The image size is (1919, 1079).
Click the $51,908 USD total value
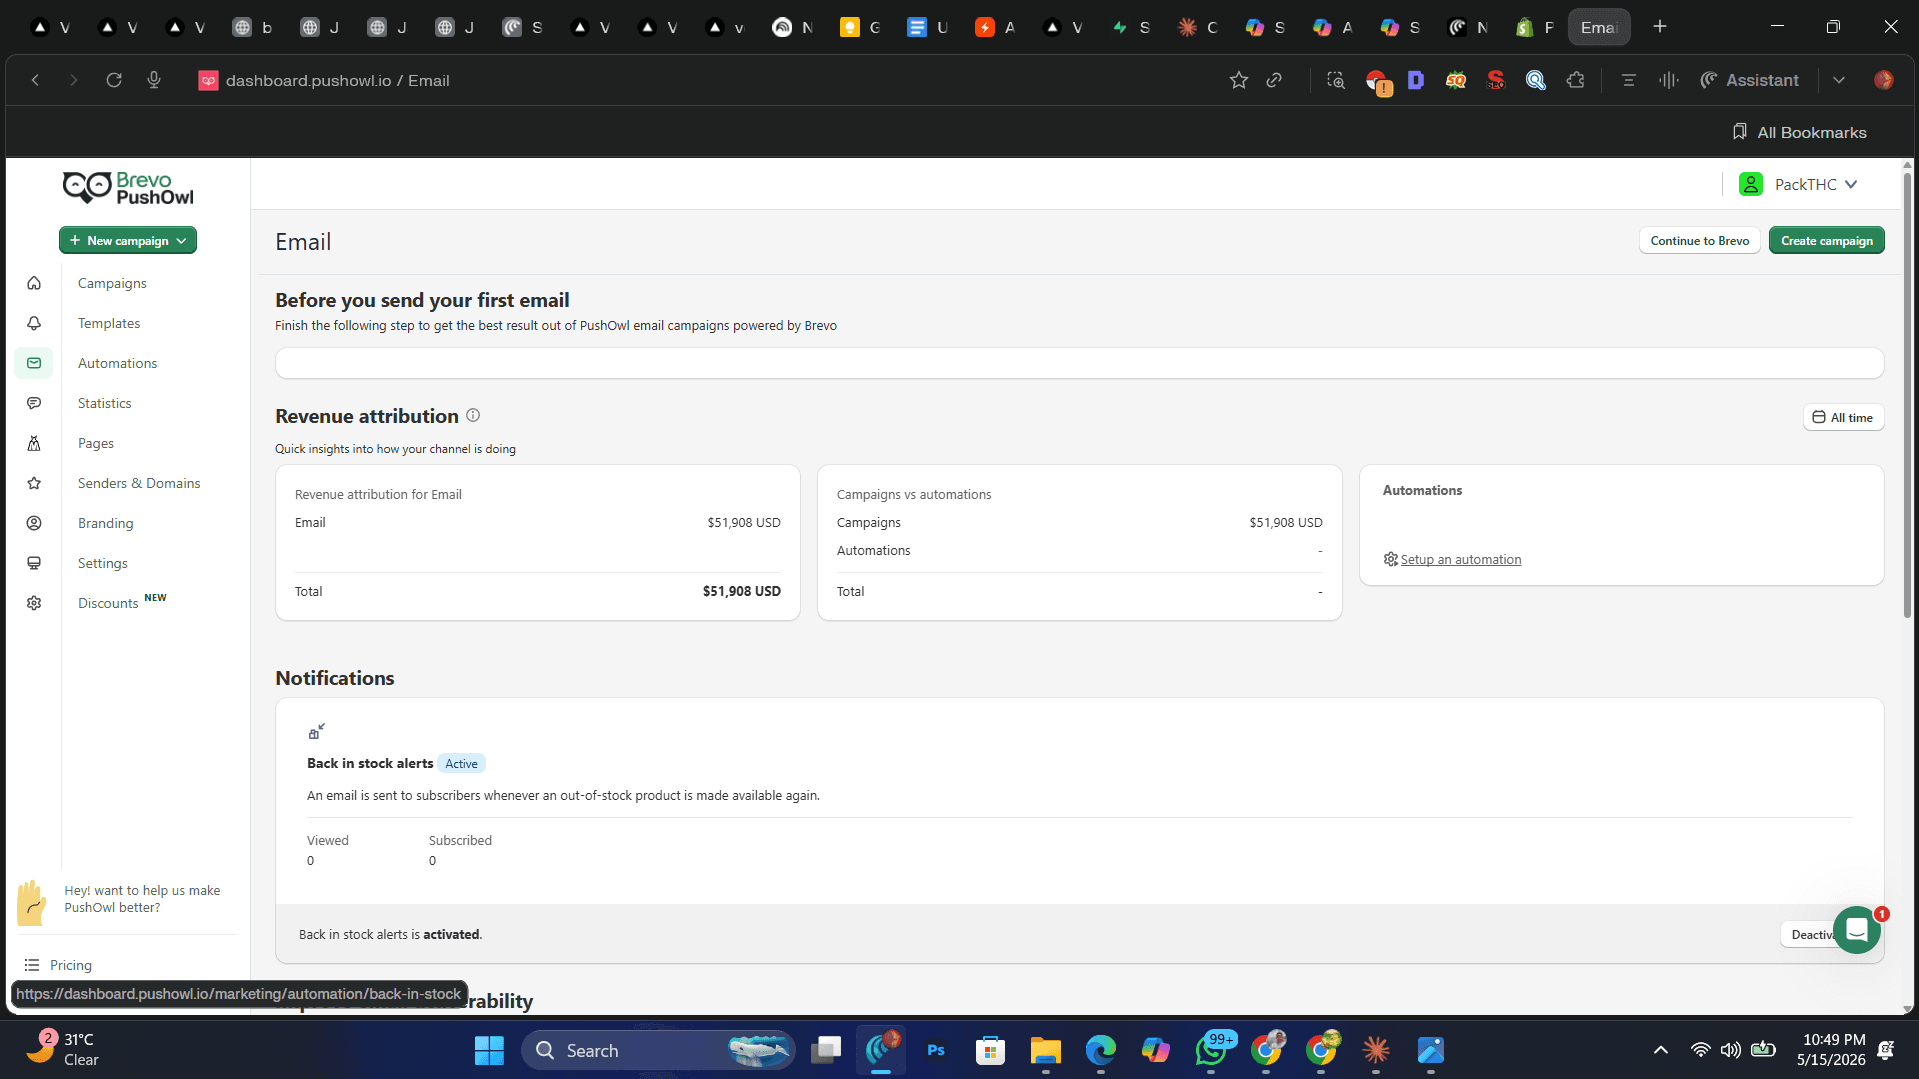click(x=741, y=591)
